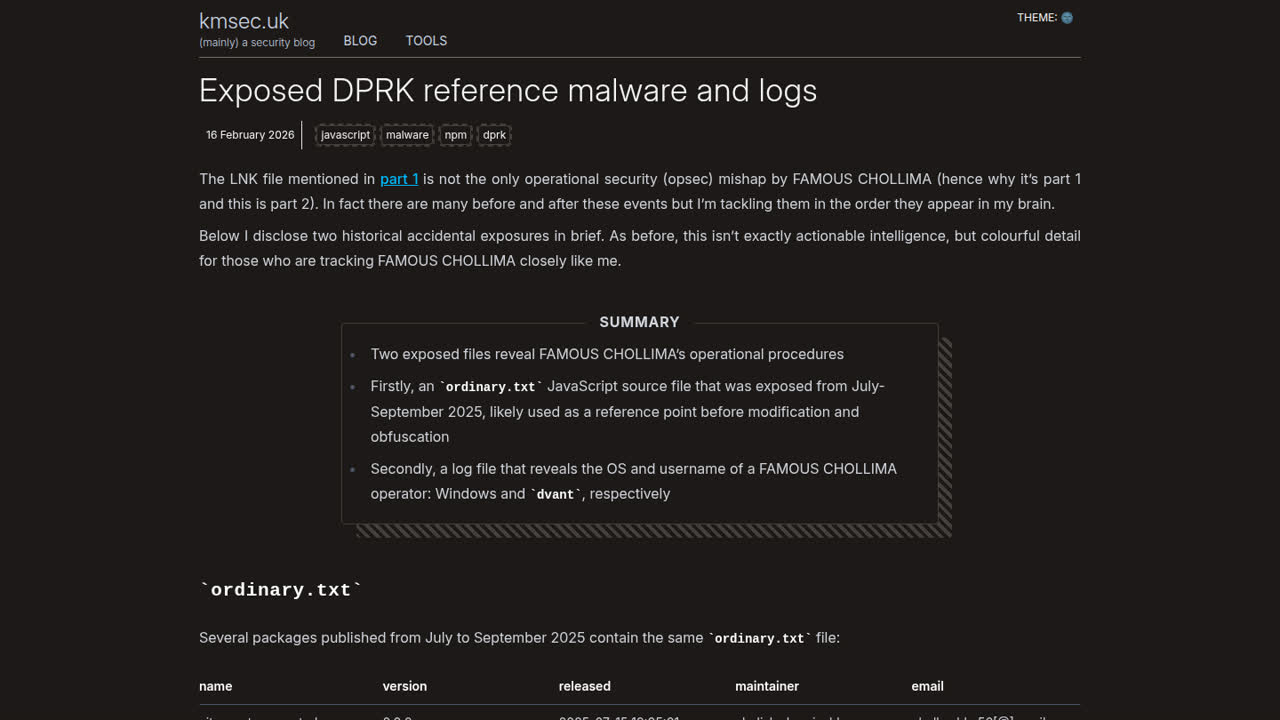Click the `ordinary.txt` section heading

point(280,590)
